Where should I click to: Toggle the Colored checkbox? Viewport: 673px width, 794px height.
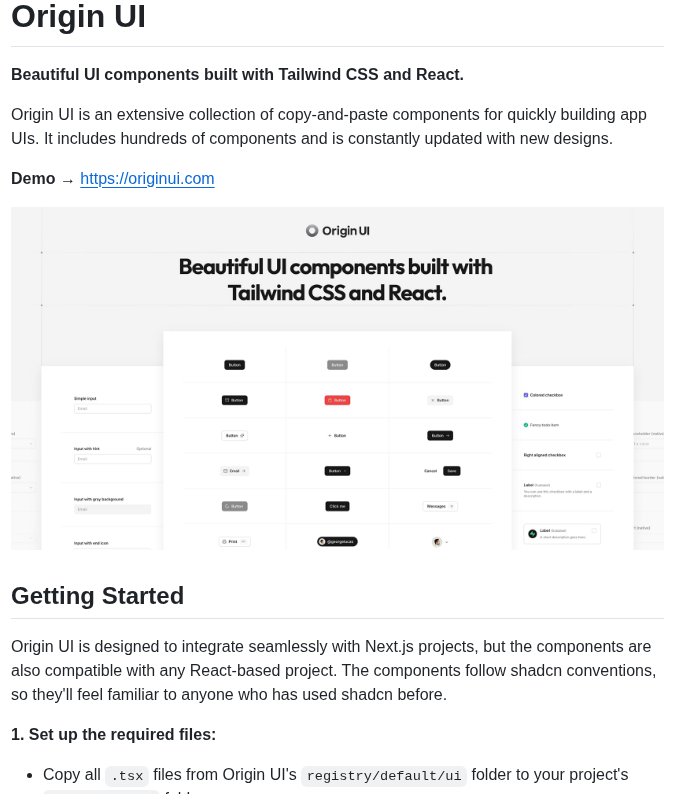click(x=526, y=395)
